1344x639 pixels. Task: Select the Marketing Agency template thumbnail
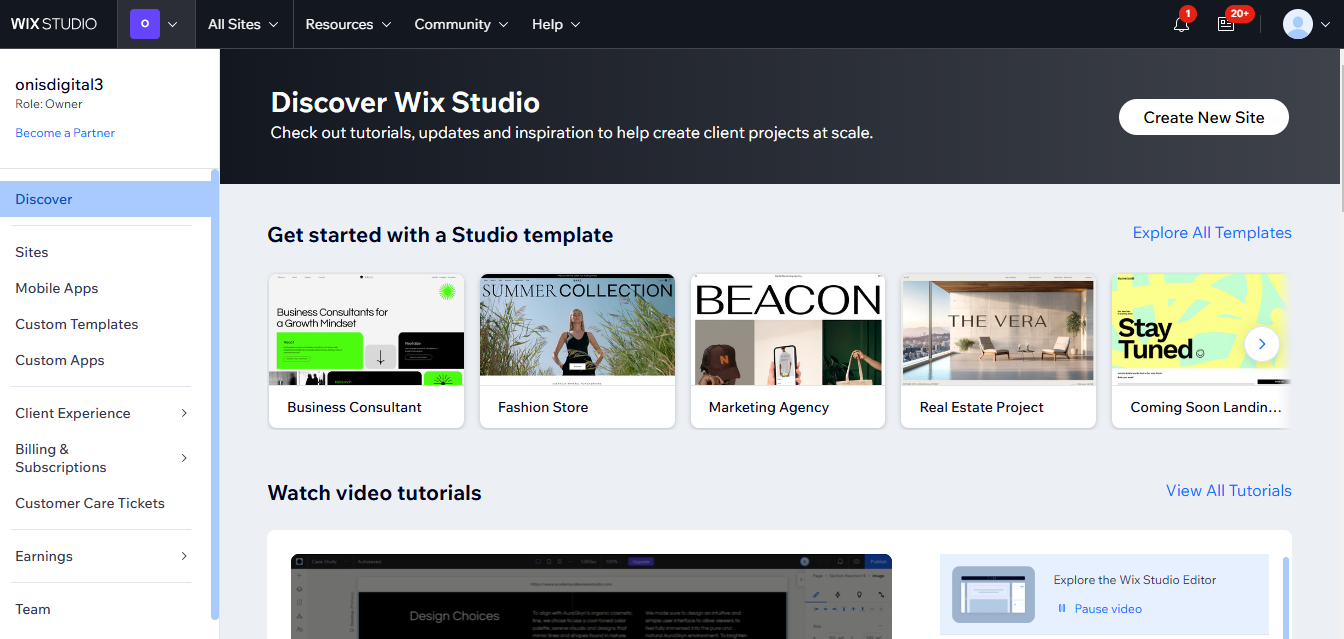pos(788,330)
